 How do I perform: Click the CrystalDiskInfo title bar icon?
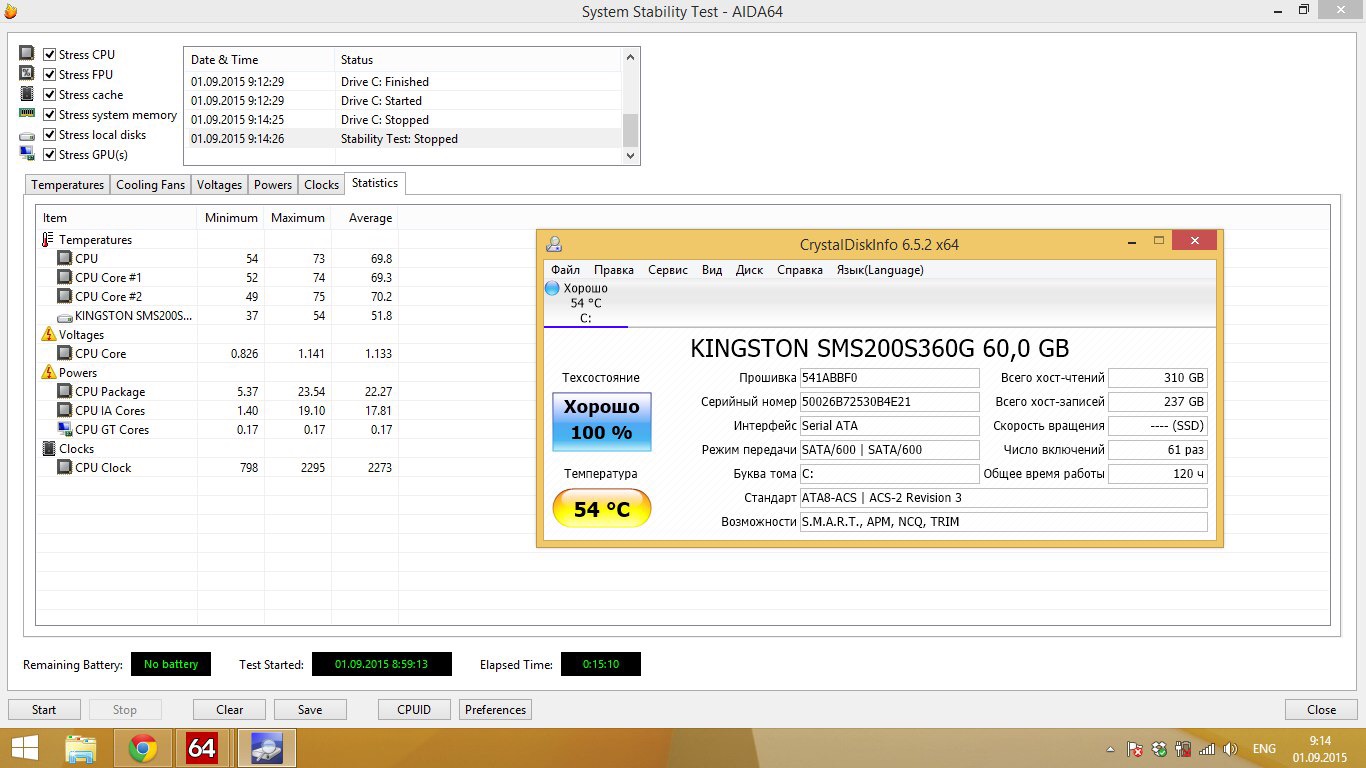(x=553, y=243)
